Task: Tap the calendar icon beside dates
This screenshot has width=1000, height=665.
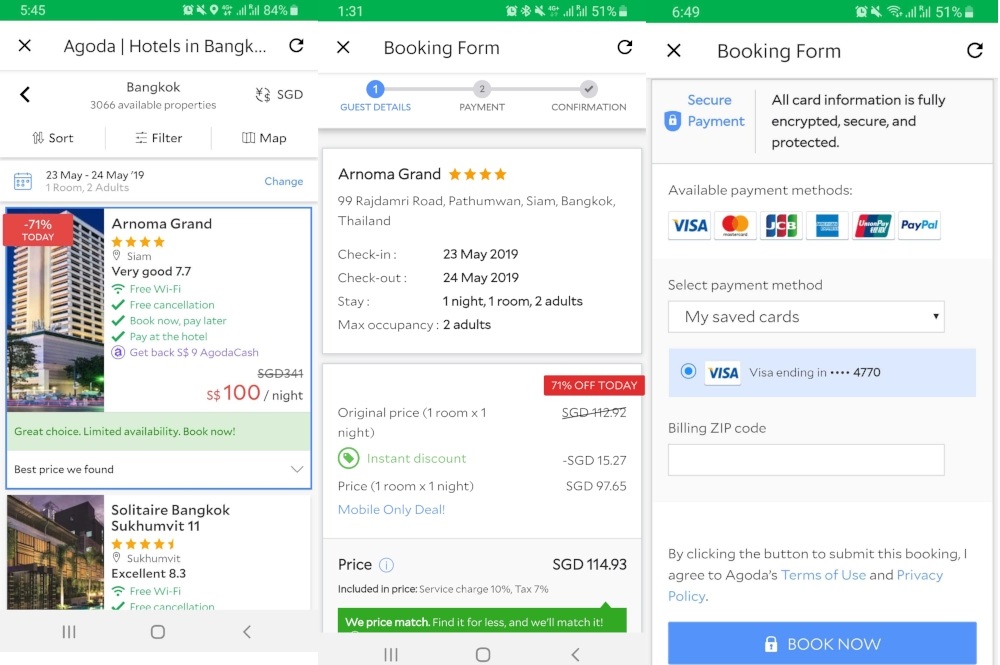Action: point(23,181)
